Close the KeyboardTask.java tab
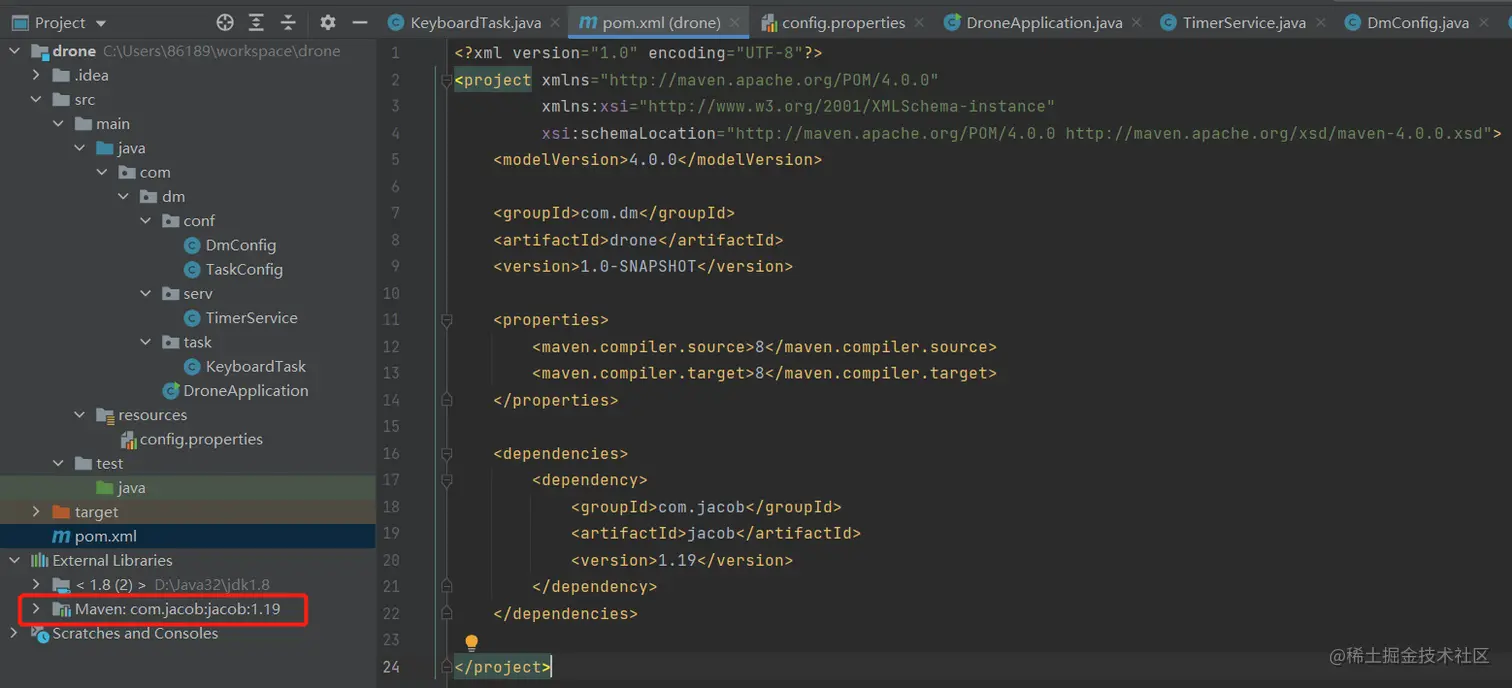This screenshot has width=1512, height=688. pos(555,23)
